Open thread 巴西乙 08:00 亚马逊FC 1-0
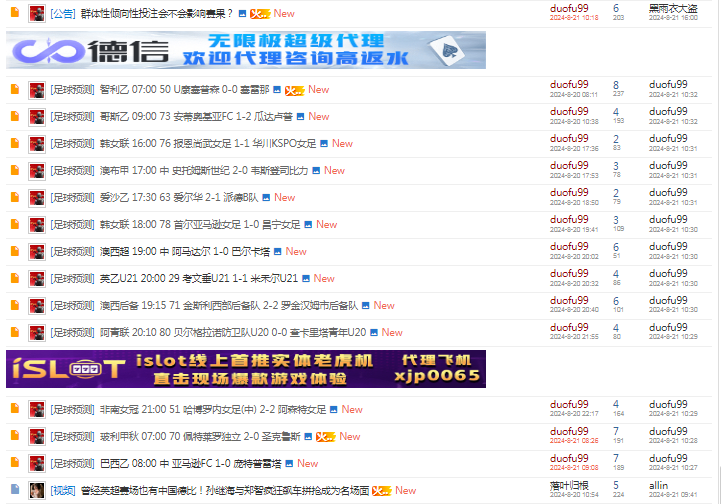This screenshot has height=504, width=721. click(x=190, y=464)
